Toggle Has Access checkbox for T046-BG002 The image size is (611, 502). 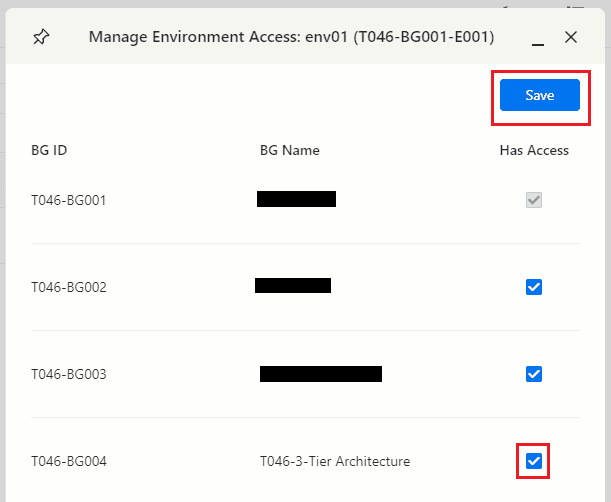tap(534, 287)
